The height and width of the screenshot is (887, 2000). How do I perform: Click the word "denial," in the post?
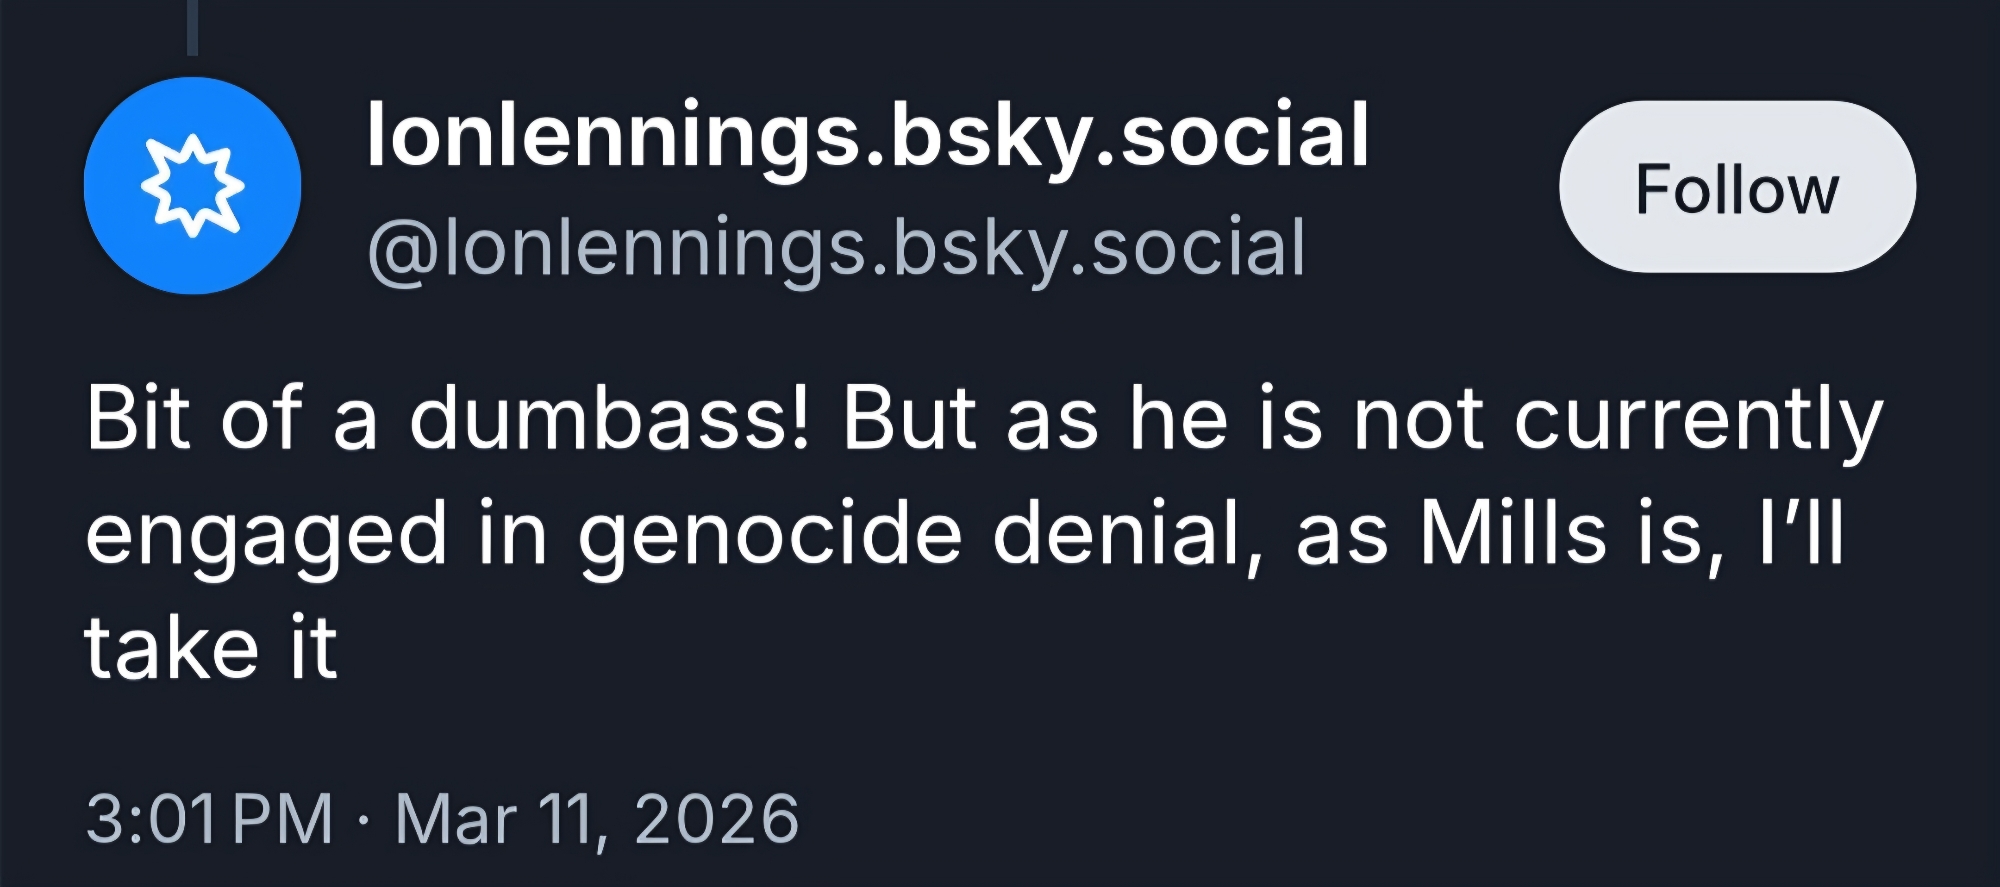click(1127, 533)
